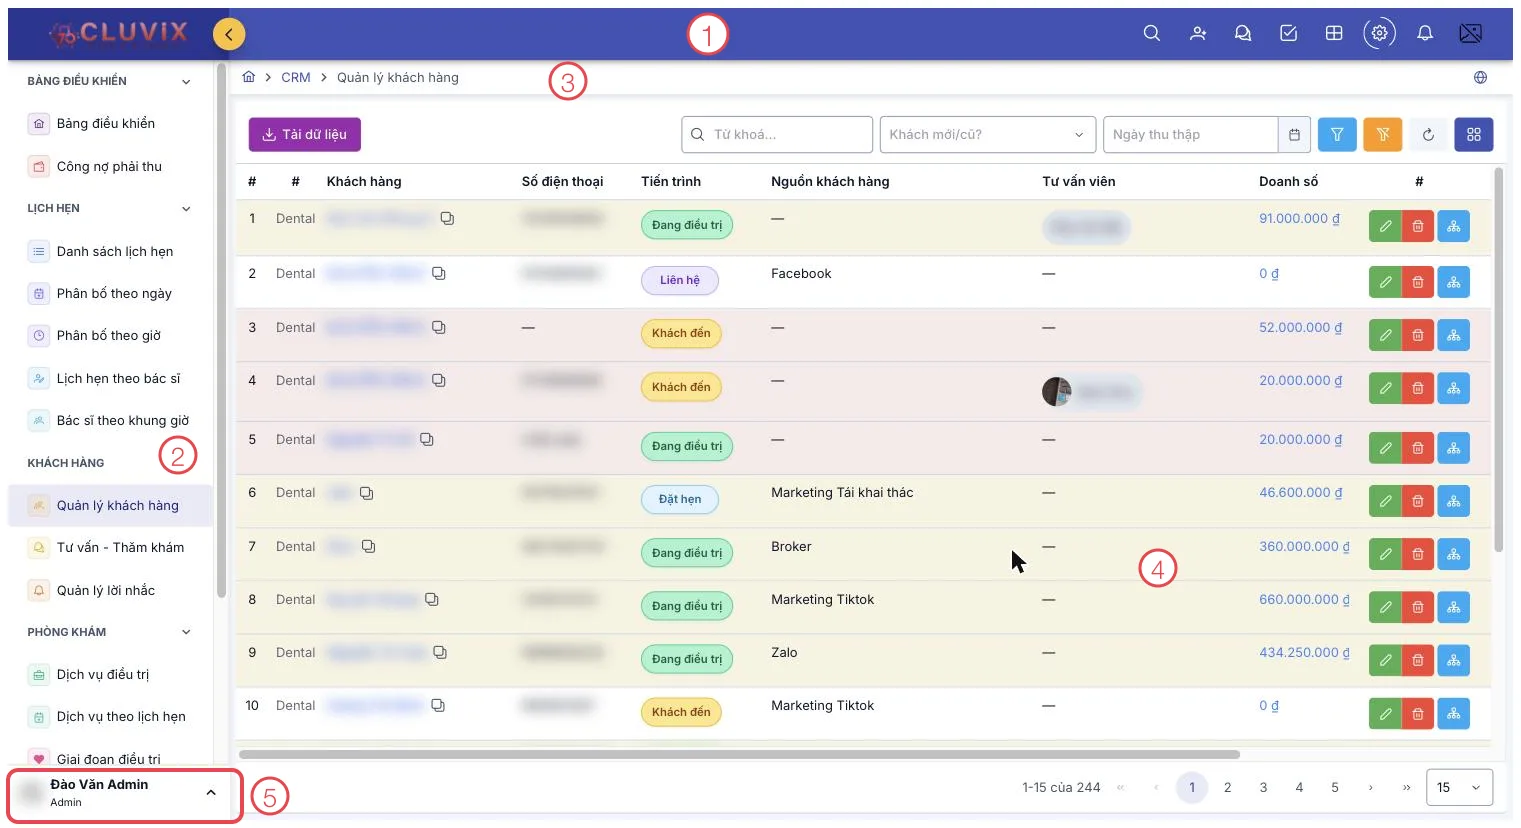Open Công nợ phải thu menu item

(110, 167)
